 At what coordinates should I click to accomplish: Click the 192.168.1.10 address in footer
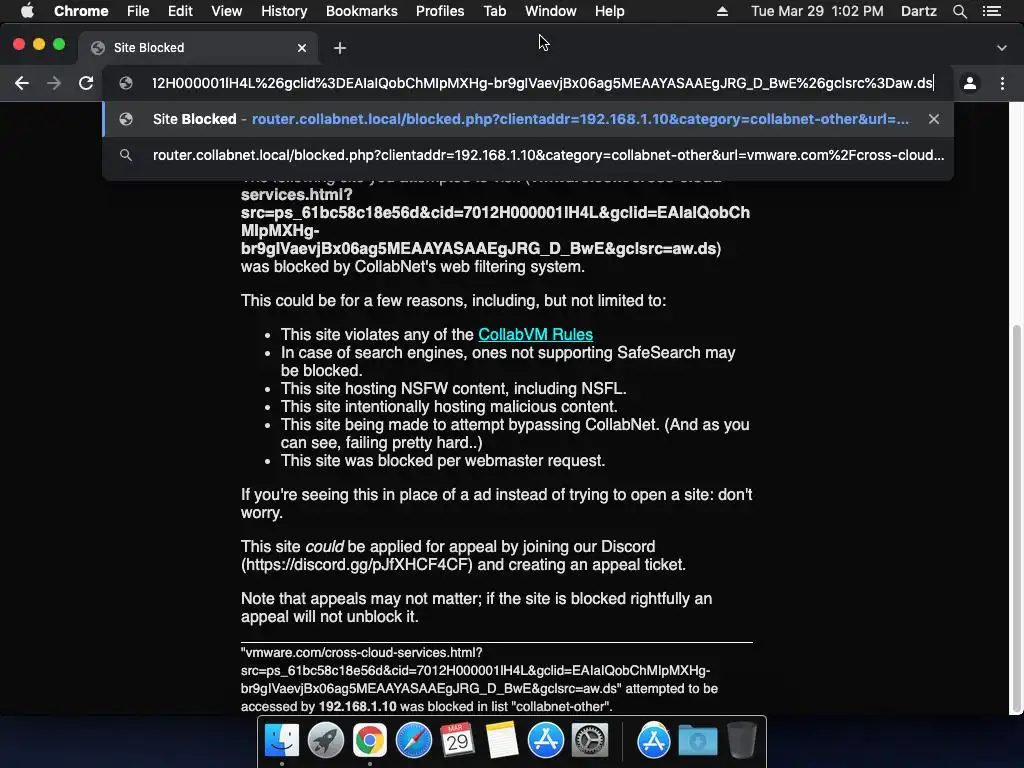point(357,707)
